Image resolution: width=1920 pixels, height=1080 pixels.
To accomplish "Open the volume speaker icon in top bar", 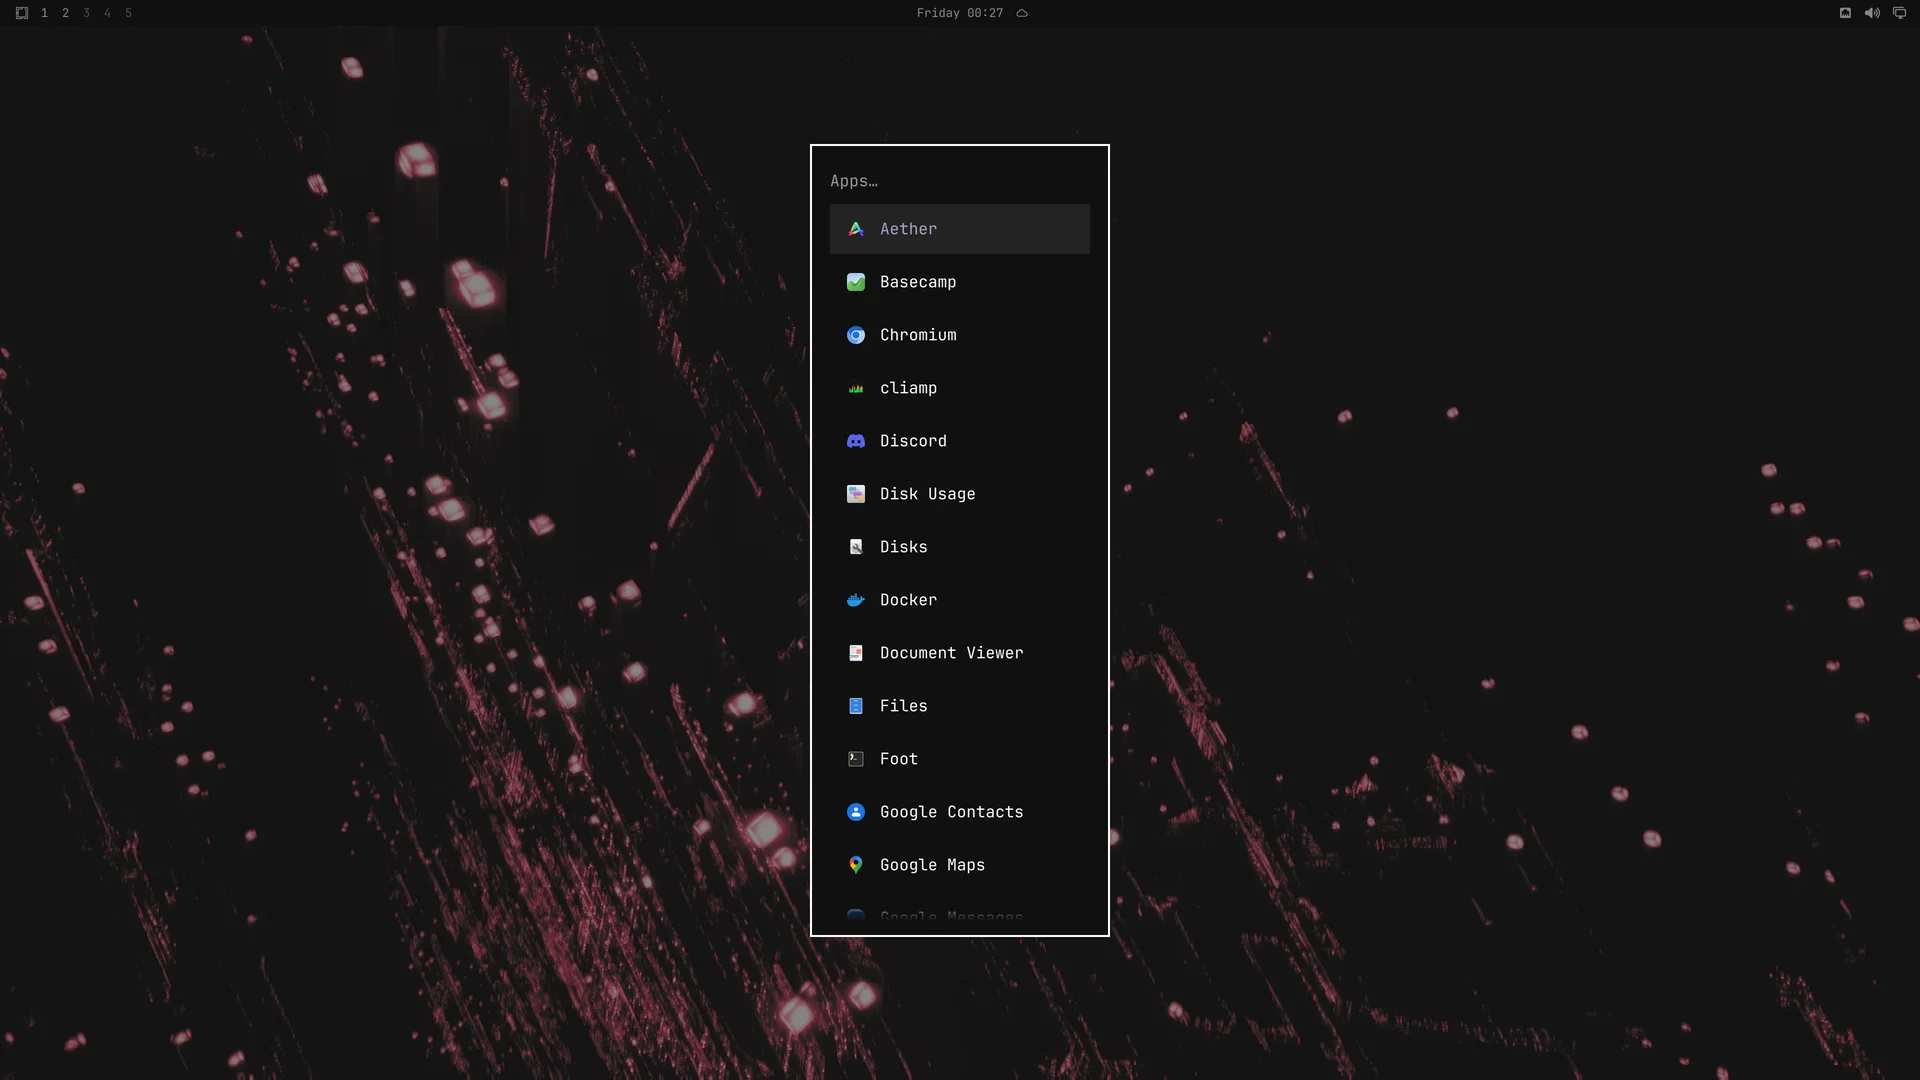I will [1872, 13].
